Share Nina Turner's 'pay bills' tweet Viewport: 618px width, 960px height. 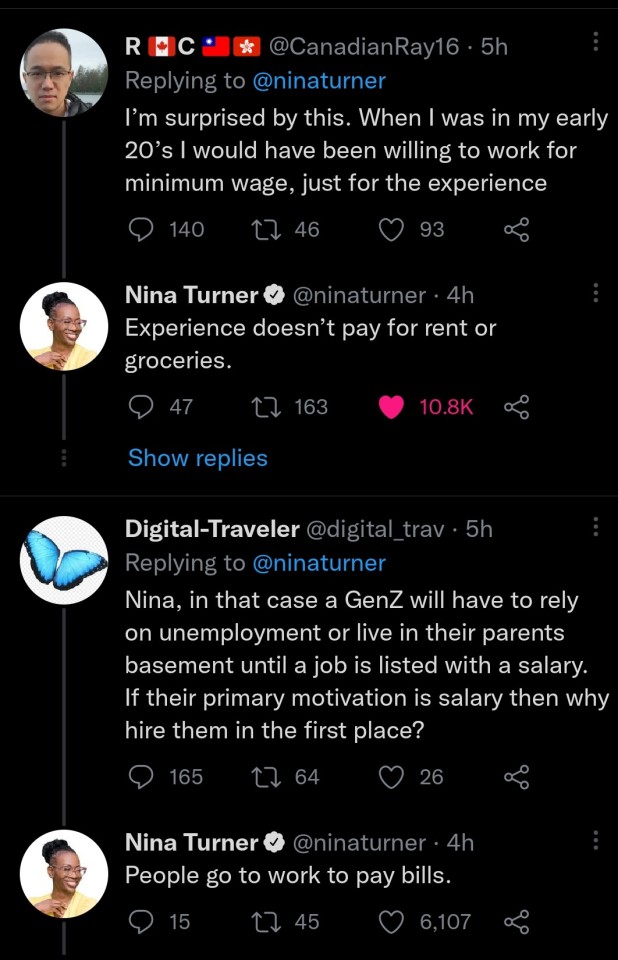(x=516, y=921)
